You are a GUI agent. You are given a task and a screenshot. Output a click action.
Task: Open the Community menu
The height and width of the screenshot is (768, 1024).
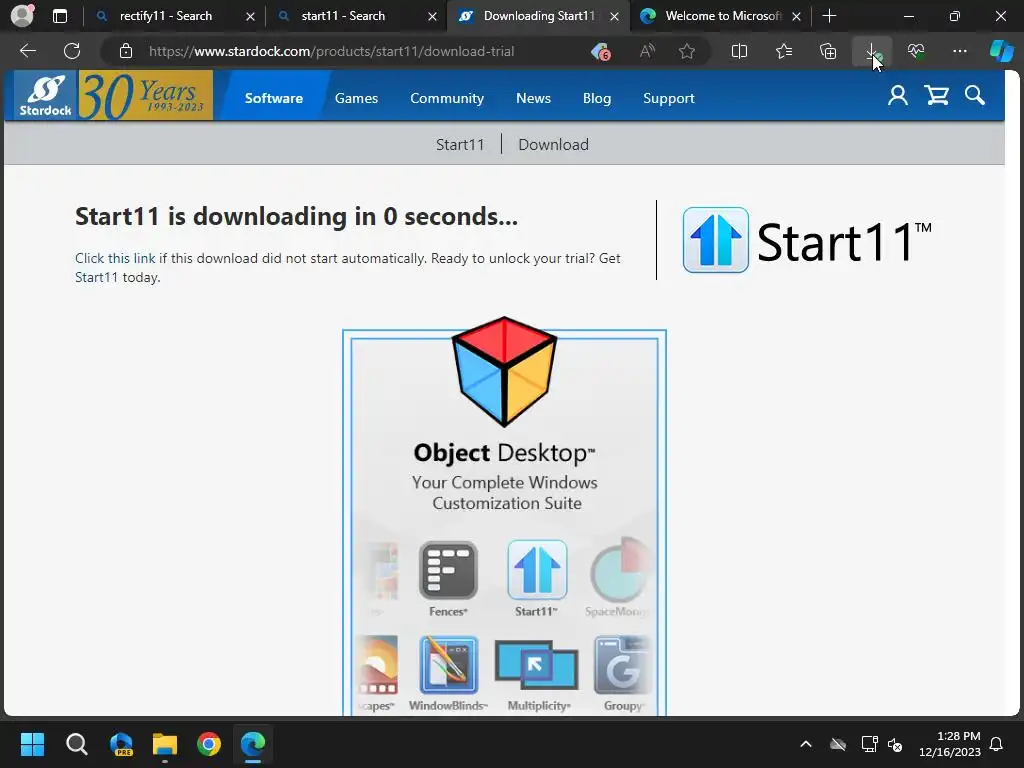pyautogui.click(x=447, y=98)
